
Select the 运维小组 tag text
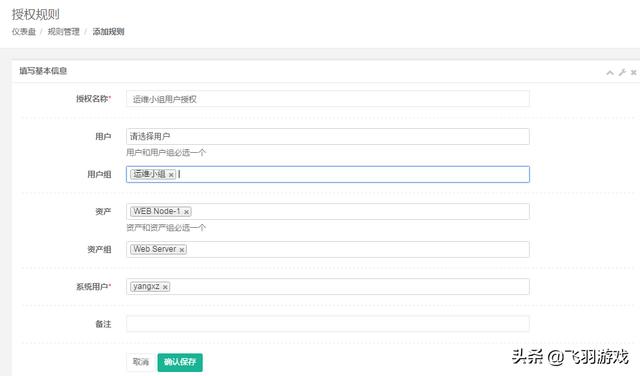pyautogui.click(x=149, y=174)
